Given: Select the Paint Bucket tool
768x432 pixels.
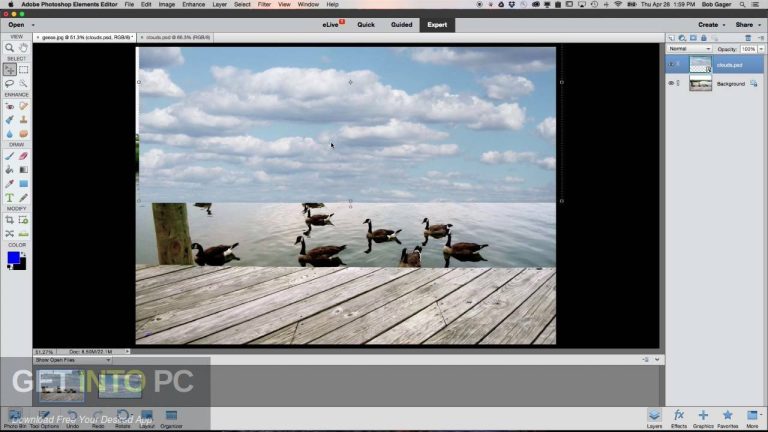Looking at the screenshot, I should 9,169.
